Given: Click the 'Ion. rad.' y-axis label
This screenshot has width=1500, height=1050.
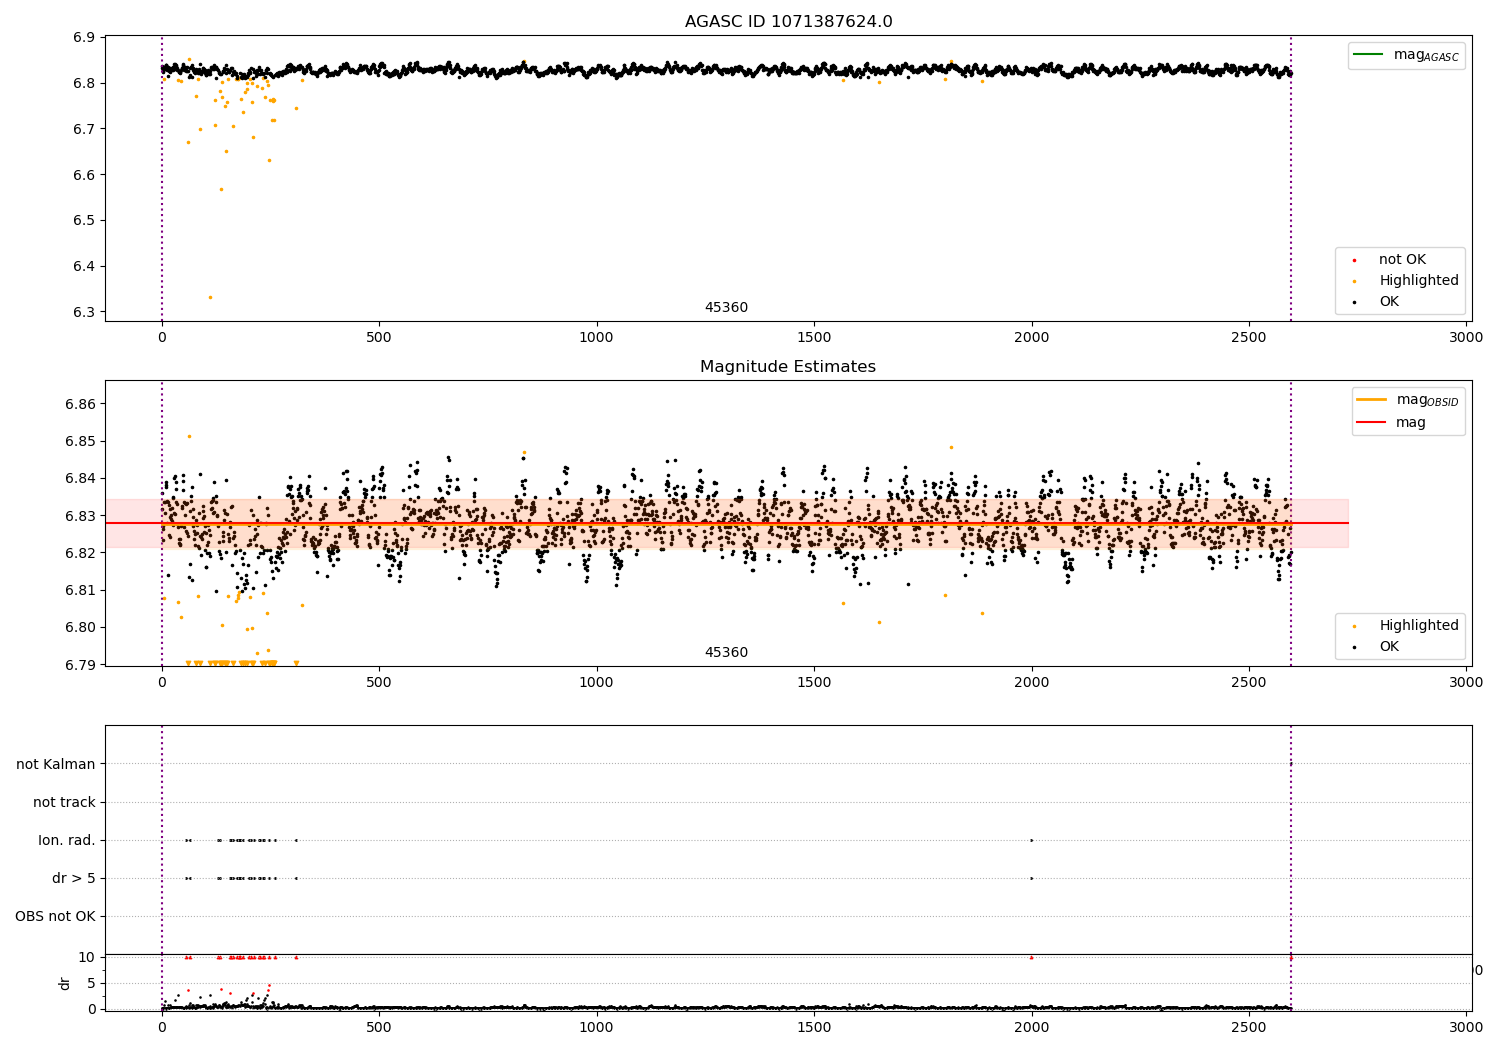Looking at the screenshot, I should click(67, 840).
